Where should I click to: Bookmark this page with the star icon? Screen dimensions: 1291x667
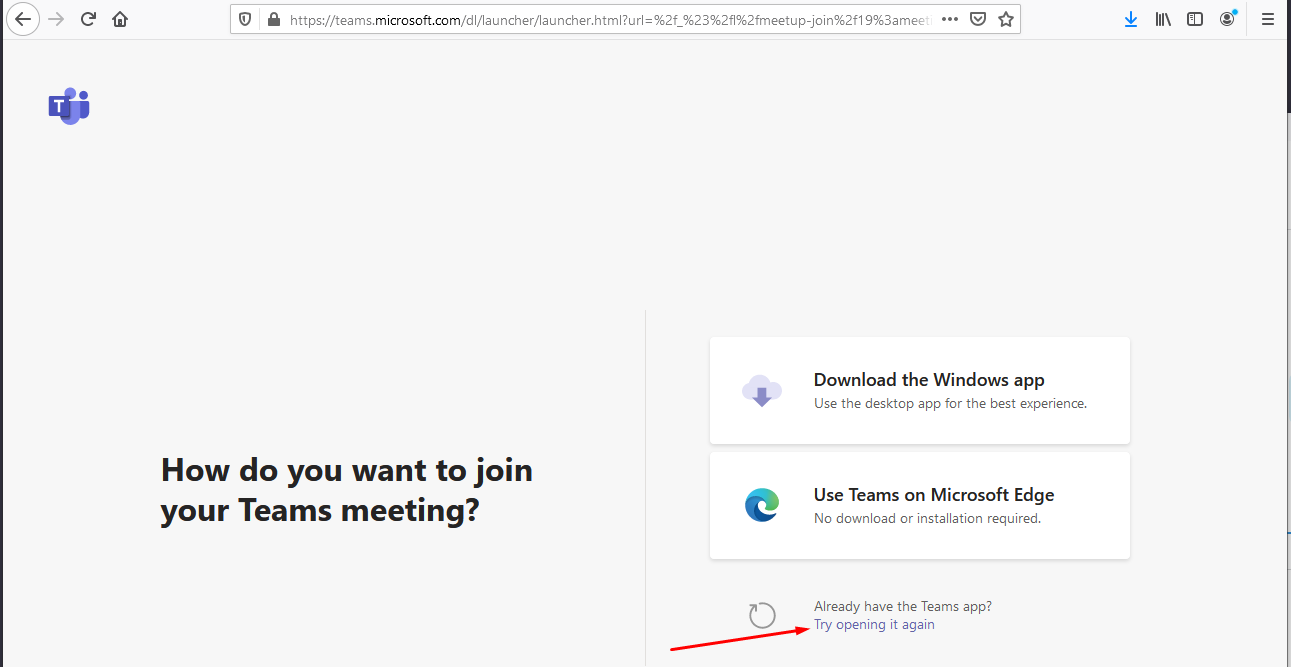coord(1005,18)
